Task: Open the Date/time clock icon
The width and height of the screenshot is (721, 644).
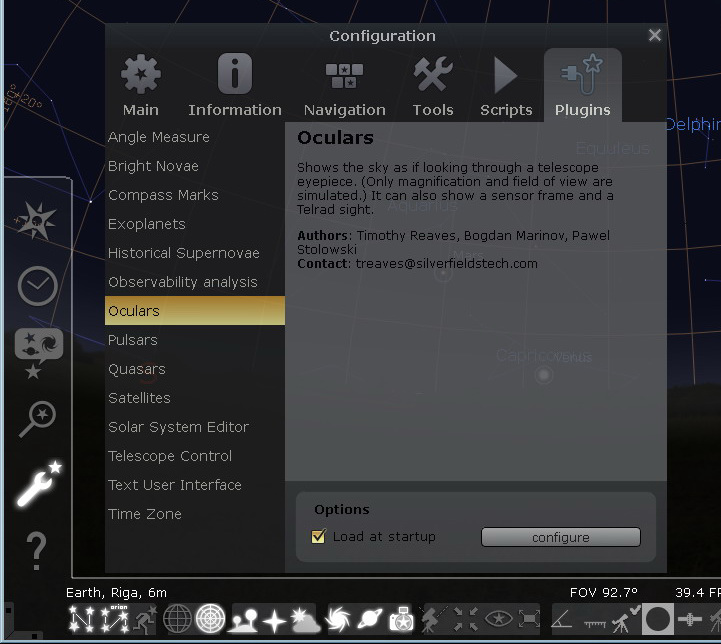Action: coord(38,287)
